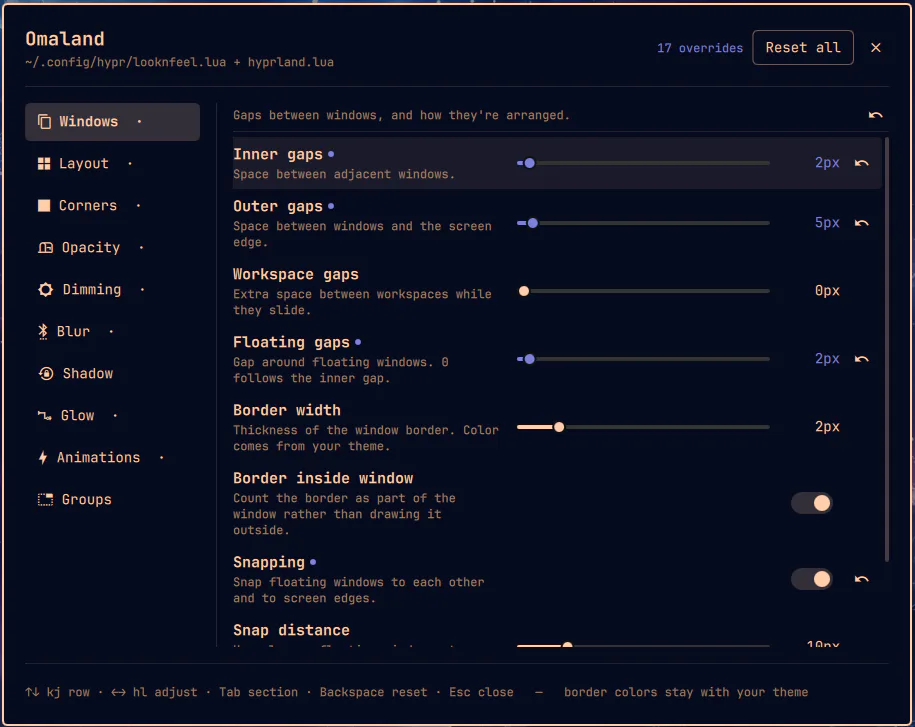
Task: Click the 'Tab section' hint in footer
Action: point(258,692)
